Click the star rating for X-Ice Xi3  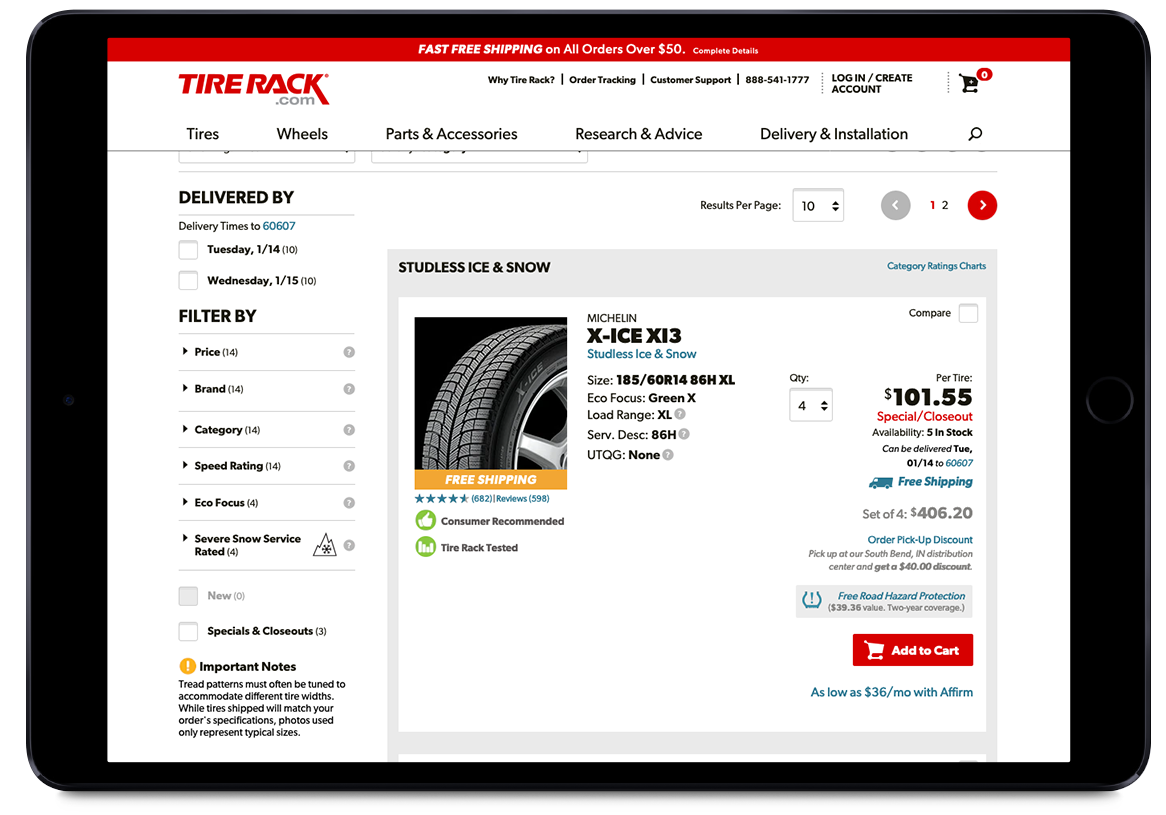[x=442, y=499]
